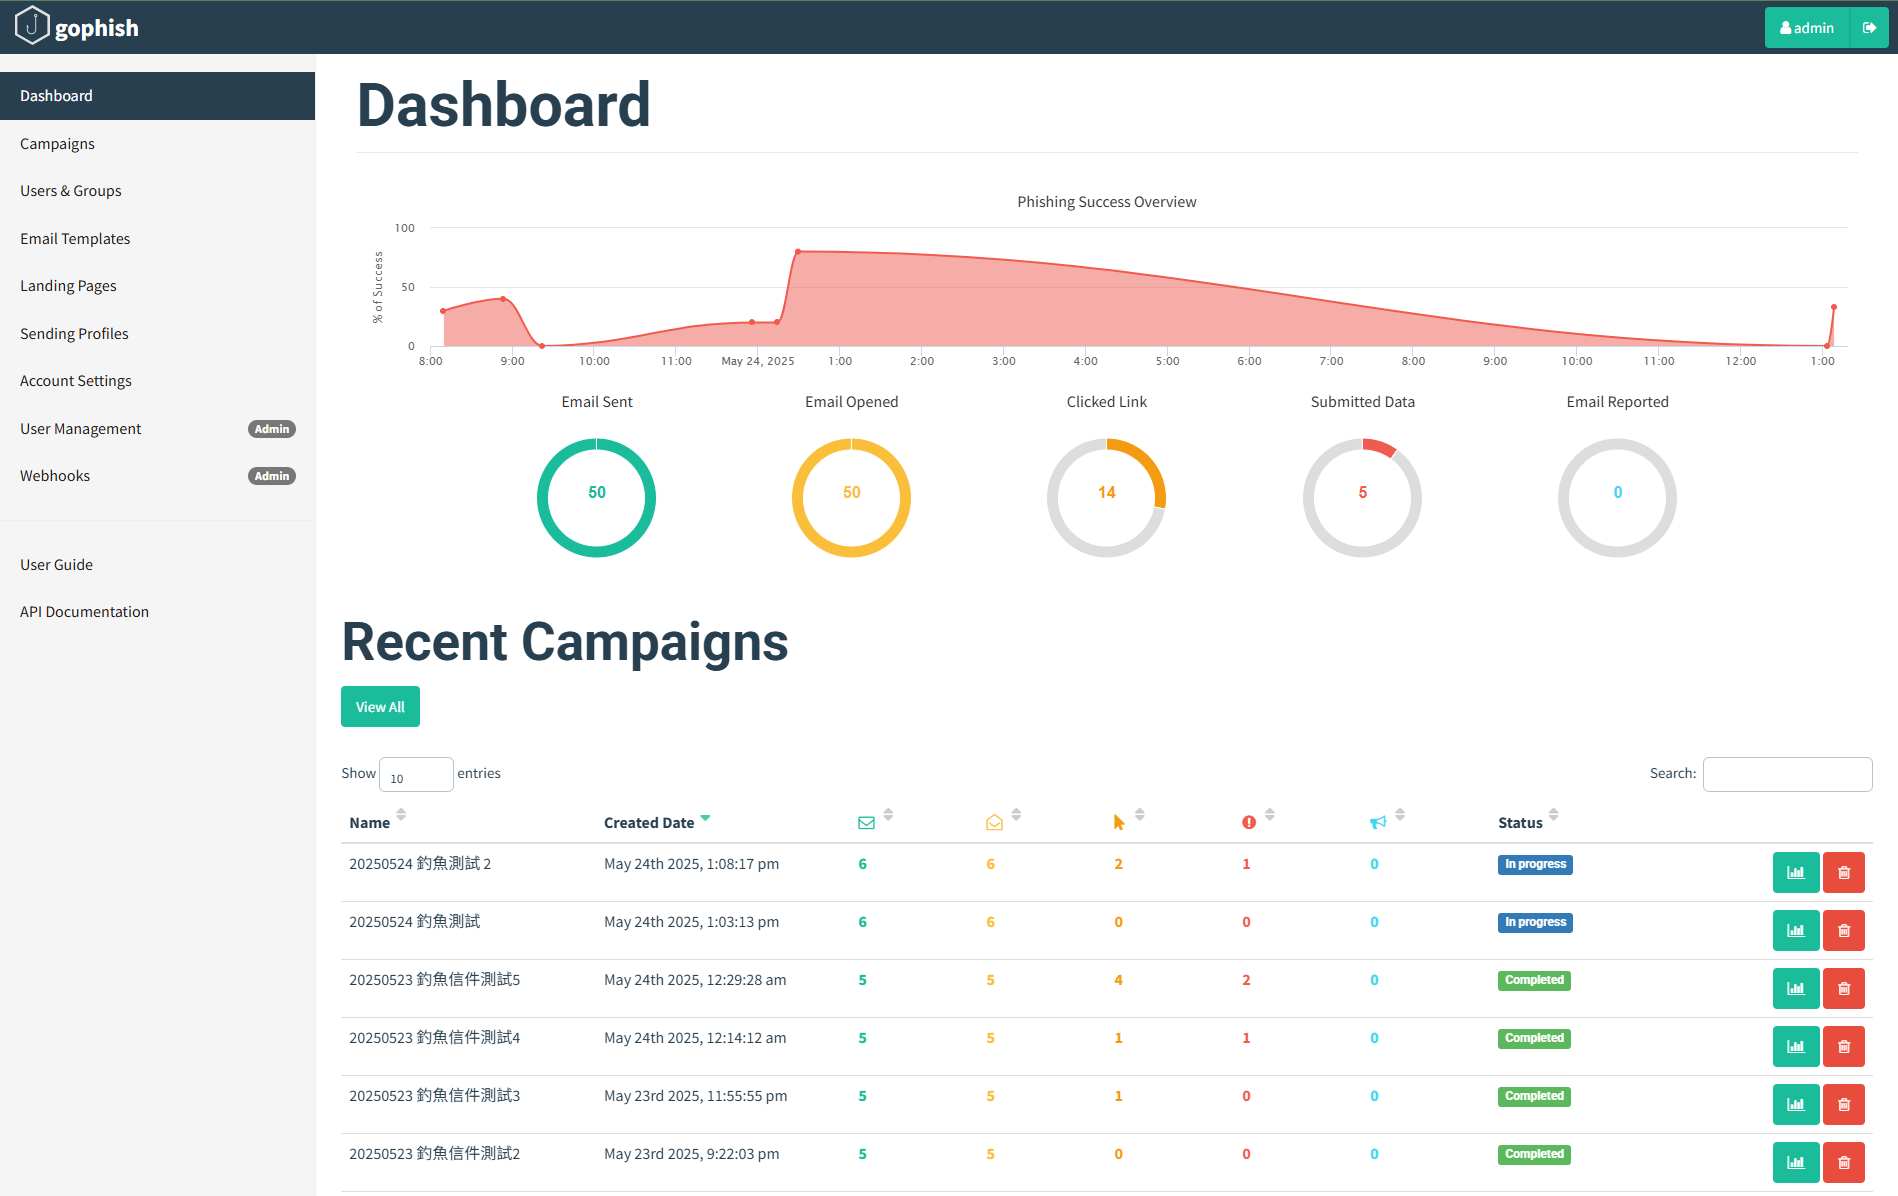Toggle sort order on Created Date column

[649, 823]
